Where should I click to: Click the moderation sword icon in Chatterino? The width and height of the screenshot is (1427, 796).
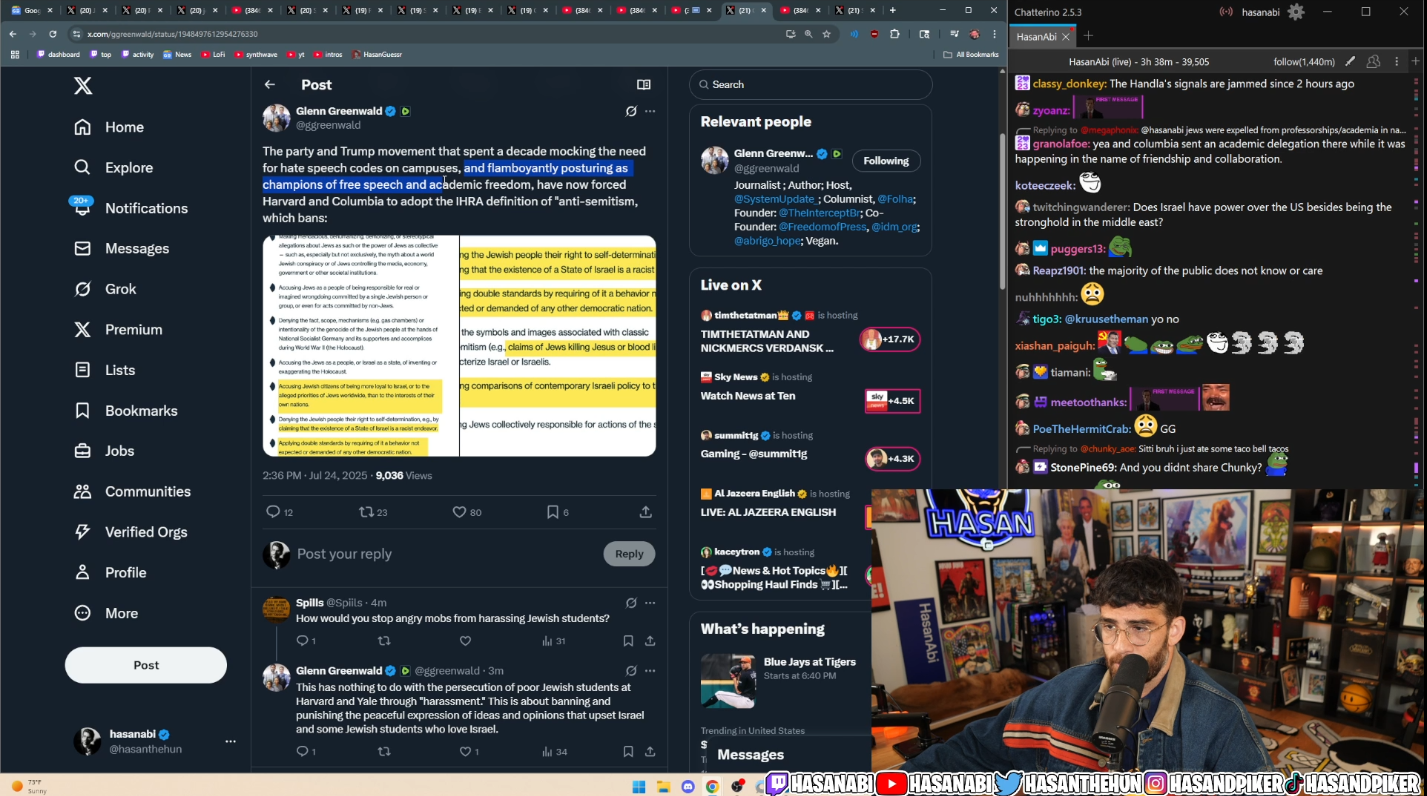(1350, 61)
